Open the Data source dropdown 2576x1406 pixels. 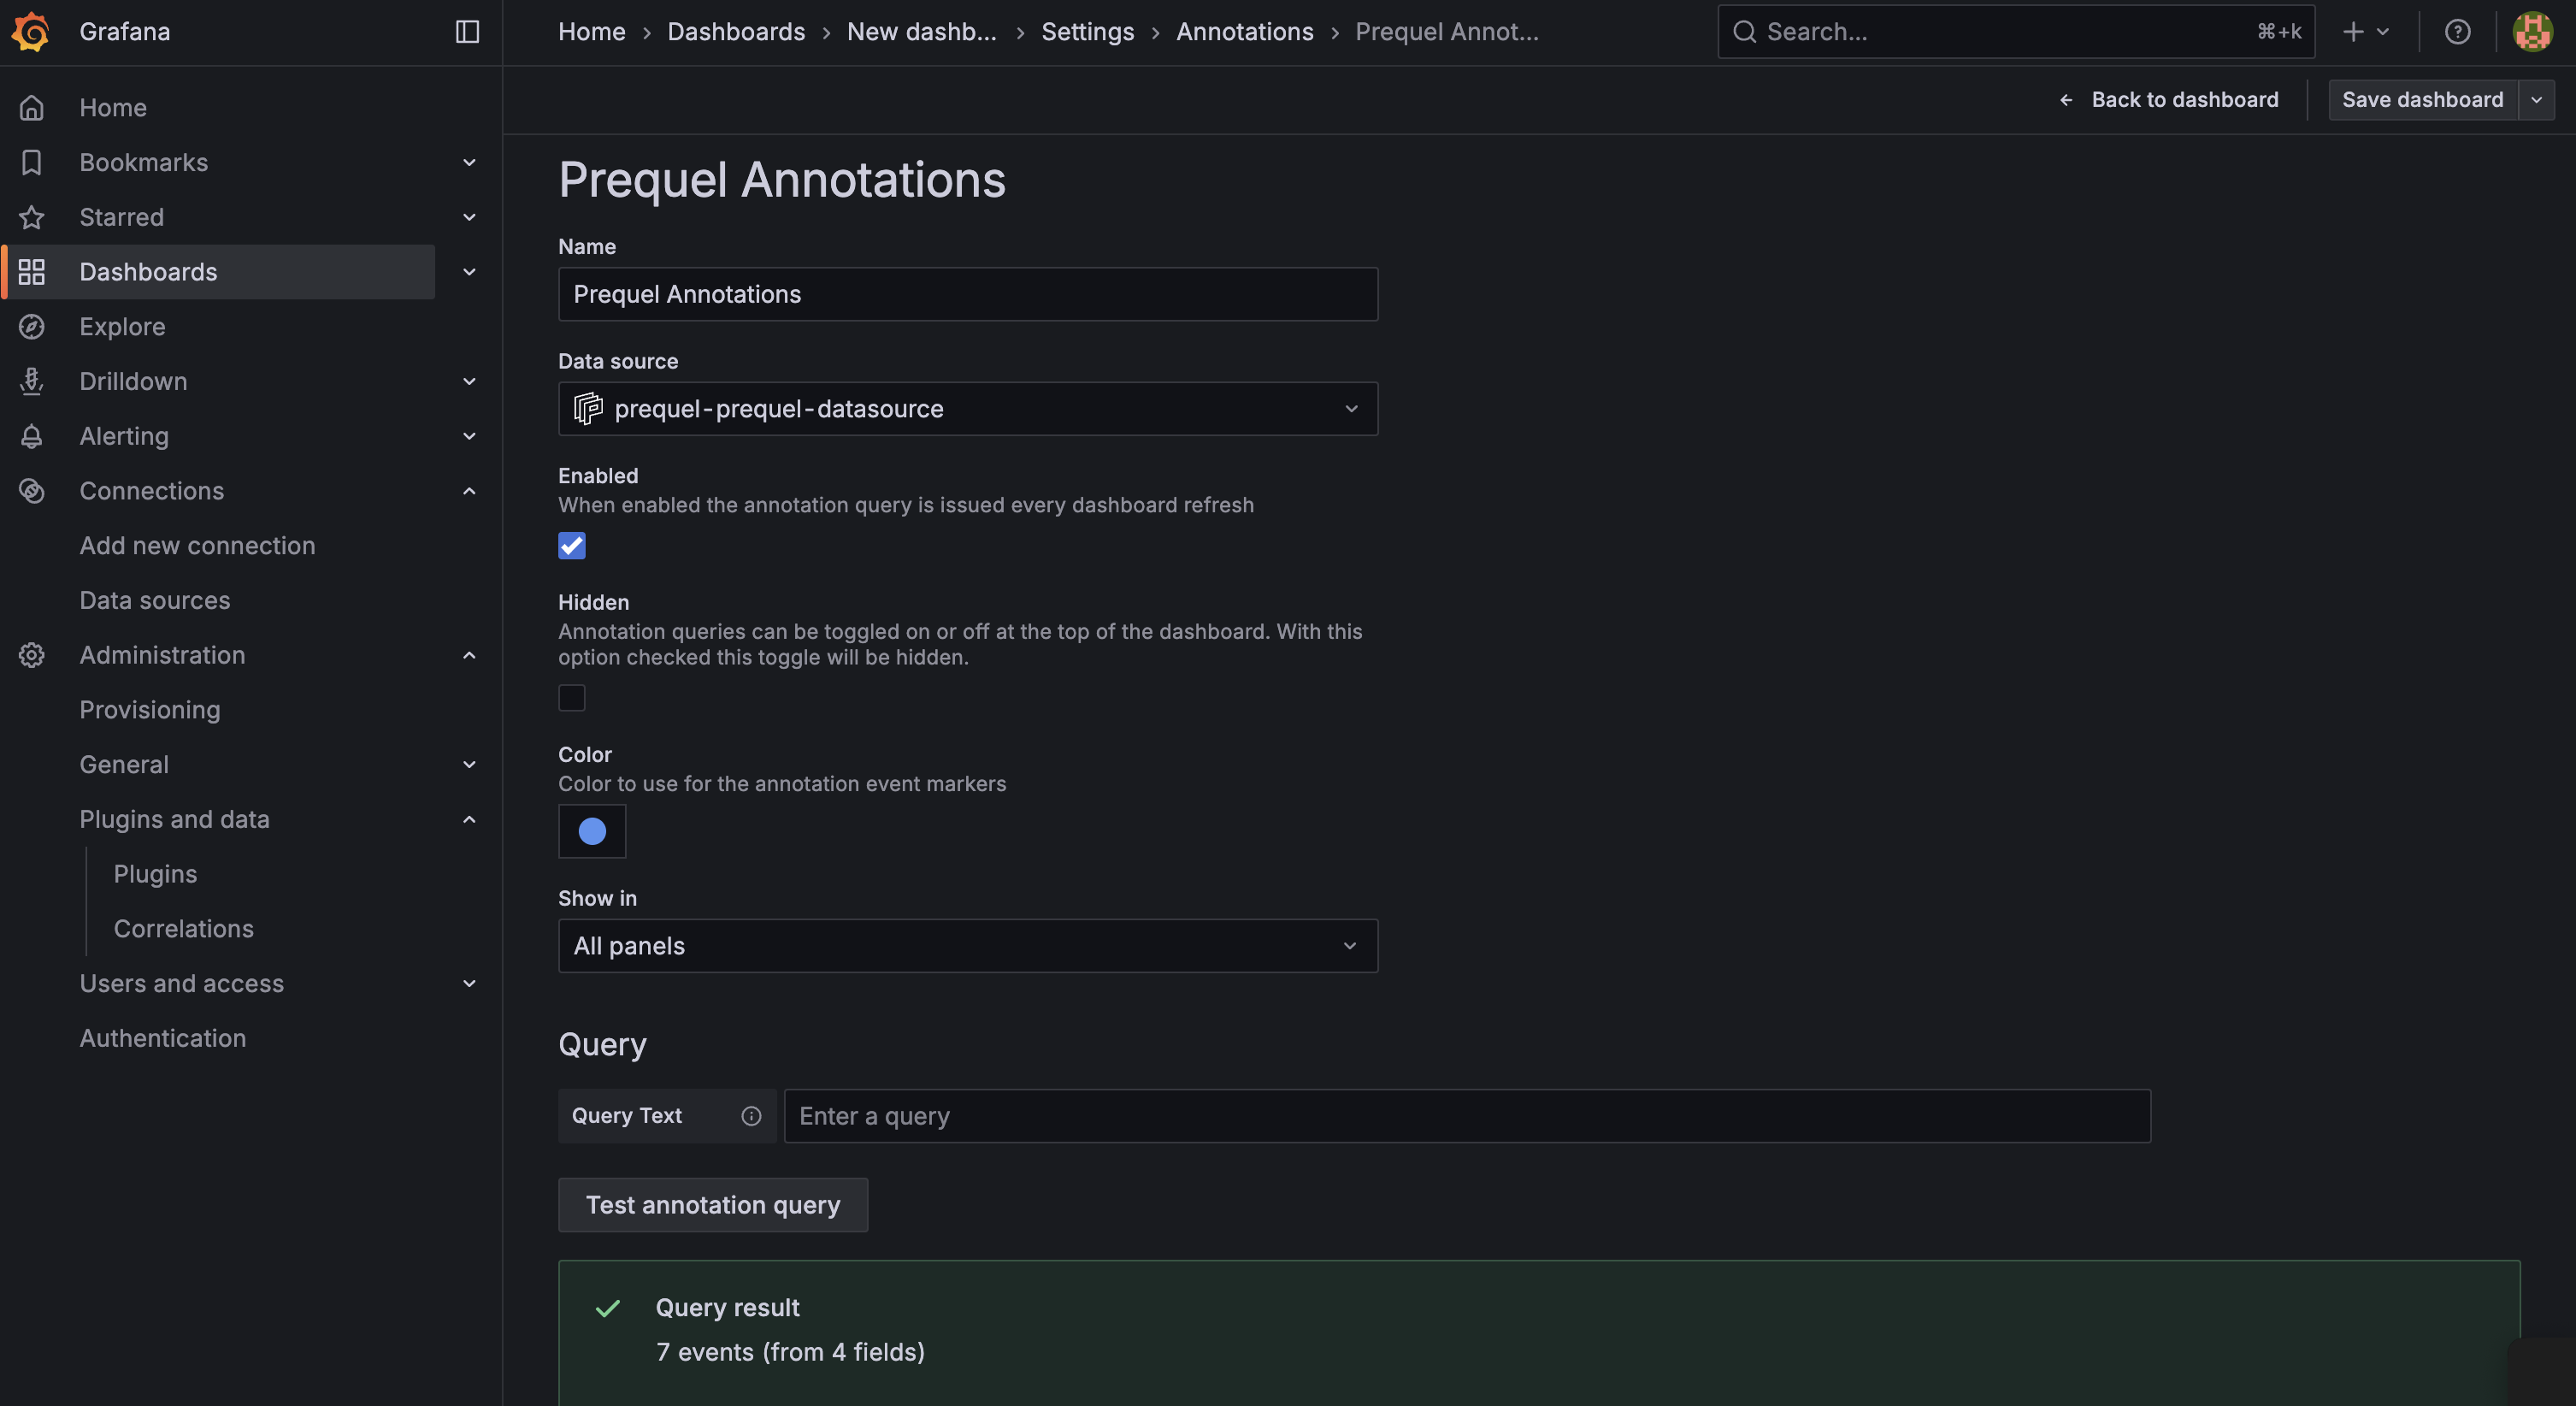point(968,409)
